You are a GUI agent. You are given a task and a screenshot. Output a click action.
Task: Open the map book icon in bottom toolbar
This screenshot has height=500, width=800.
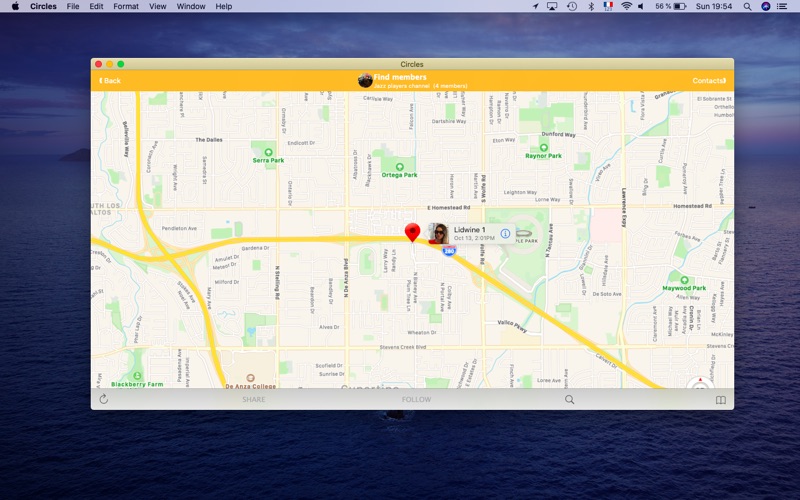pos(720,400)
